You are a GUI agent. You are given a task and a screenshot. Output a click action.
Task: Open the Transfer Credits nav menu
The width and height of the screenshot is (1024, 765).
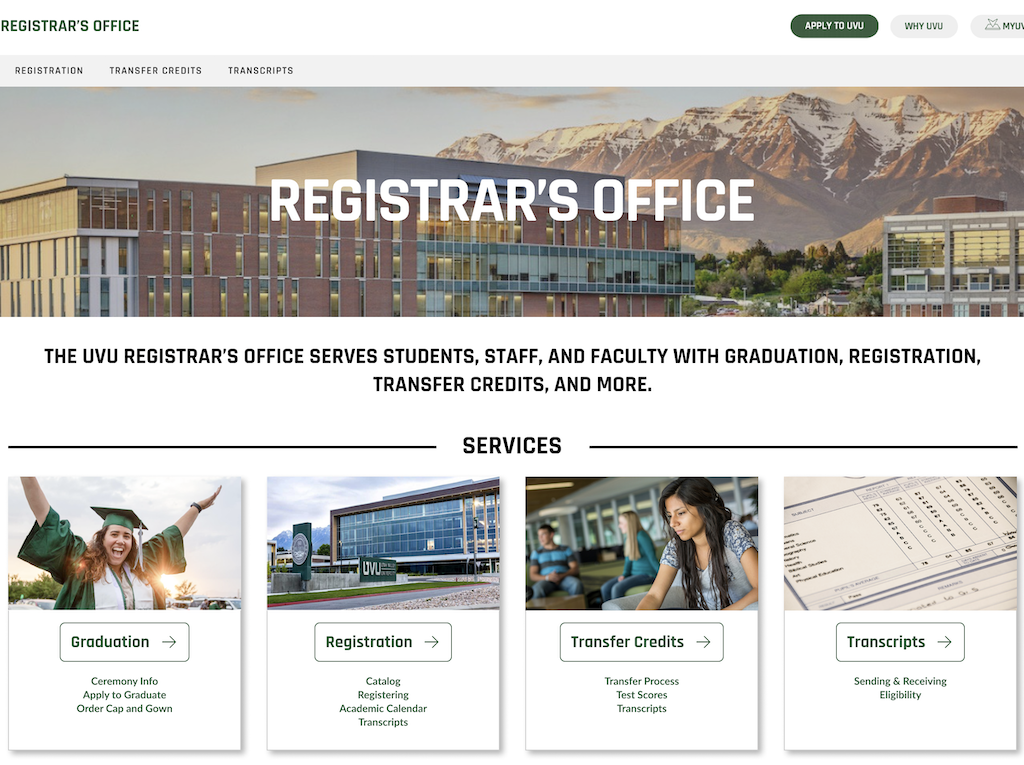click(155, 71)
